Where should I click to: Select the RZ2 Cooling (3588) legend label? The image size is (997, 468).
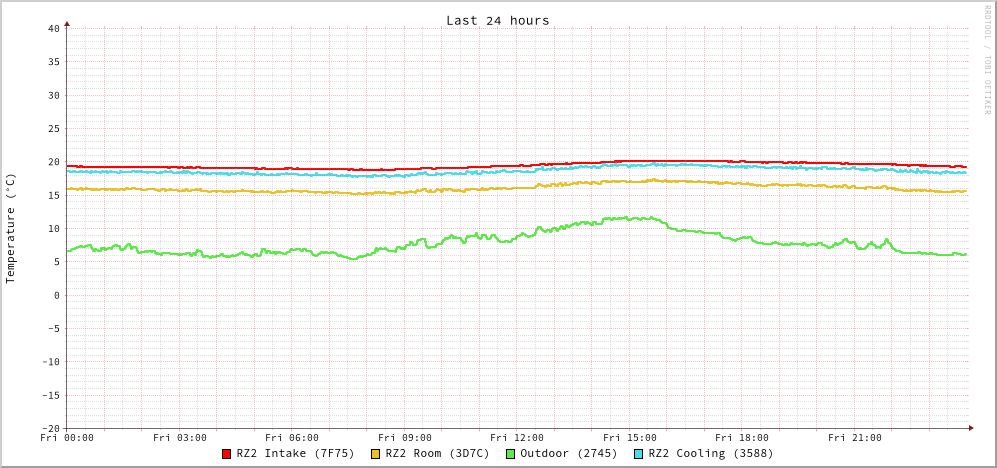tap(710, 454)
